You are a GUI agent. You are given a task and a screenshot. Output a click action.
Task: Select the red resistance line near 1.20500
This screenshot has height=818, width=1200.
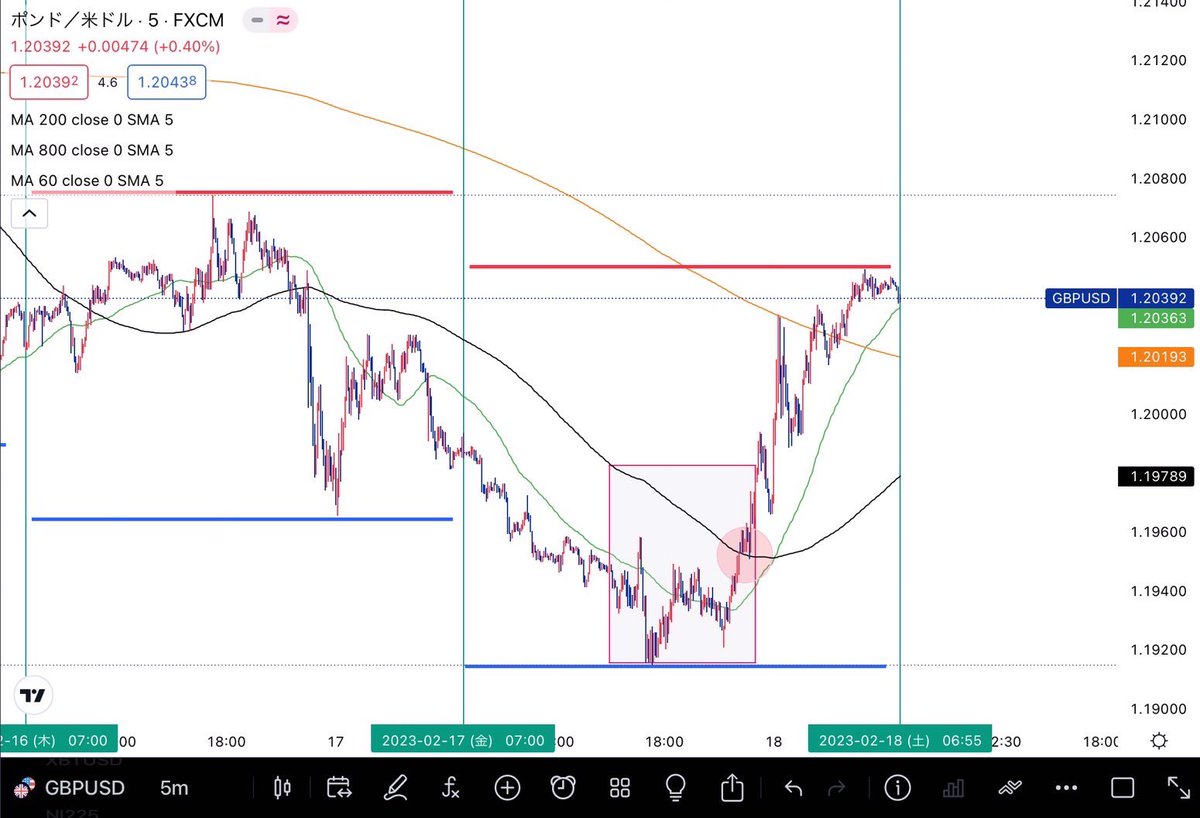pyautogui.click(x=679, y=266)
